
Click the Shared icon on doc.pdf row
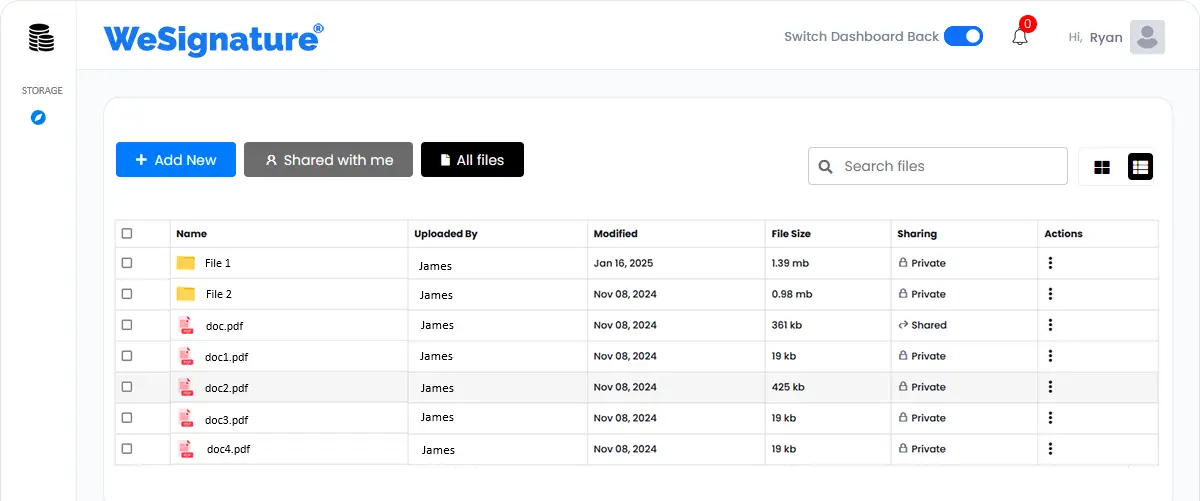903,325
